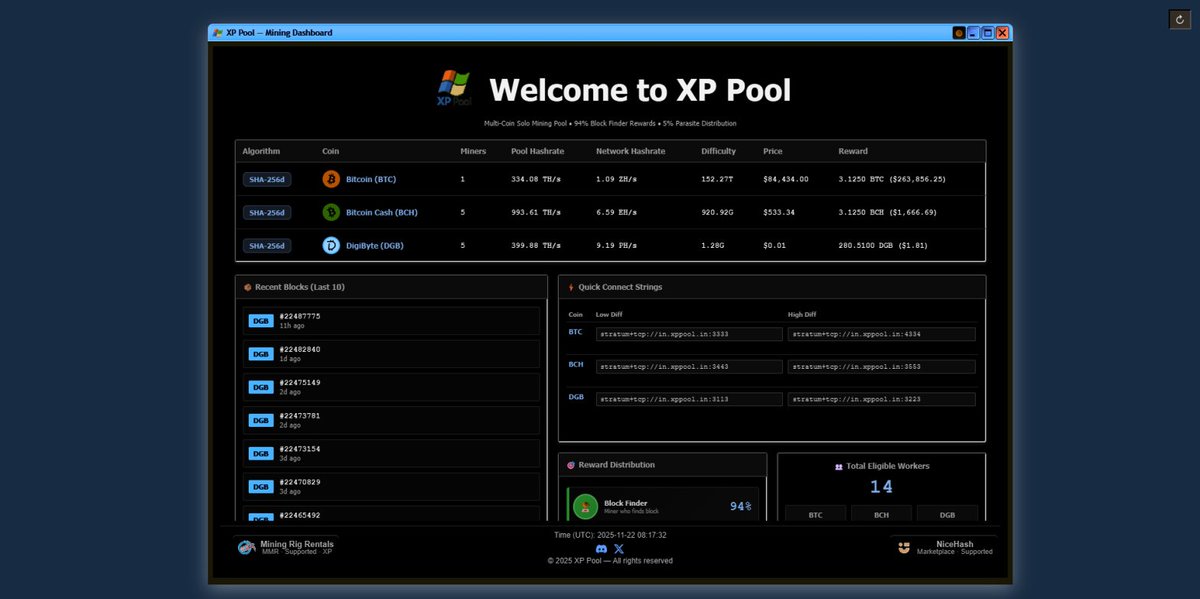Select the BCH high diff stratum field
The image size is (1200, 599).
point(881,367)
